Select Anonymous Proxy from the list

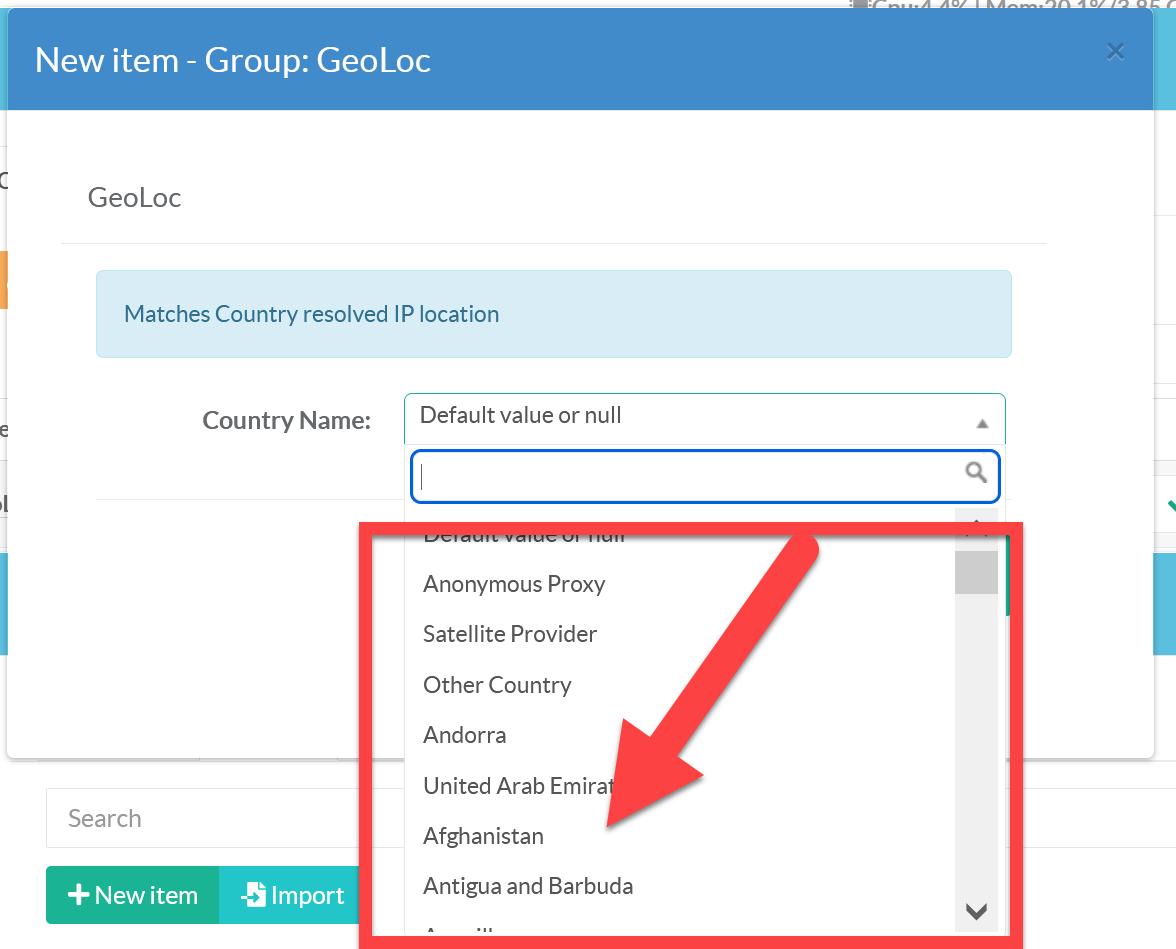[514, 584]
